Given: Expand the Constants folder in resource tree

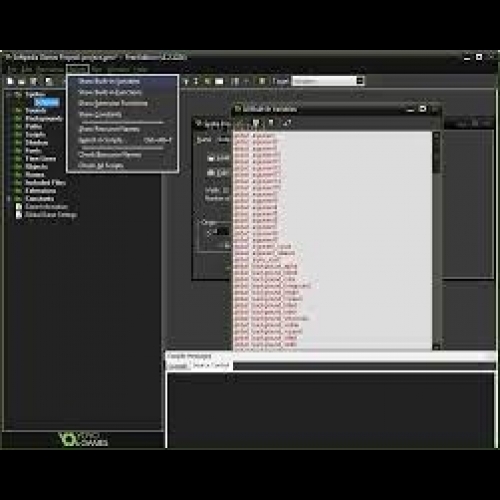Looking at the screenshot, I should point(9,199).
